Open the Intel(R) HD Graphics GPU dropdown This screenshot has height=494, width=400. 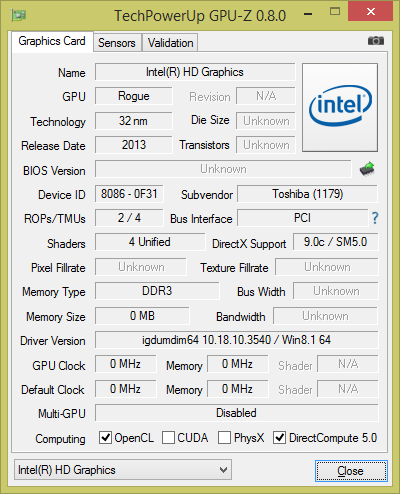123,470
